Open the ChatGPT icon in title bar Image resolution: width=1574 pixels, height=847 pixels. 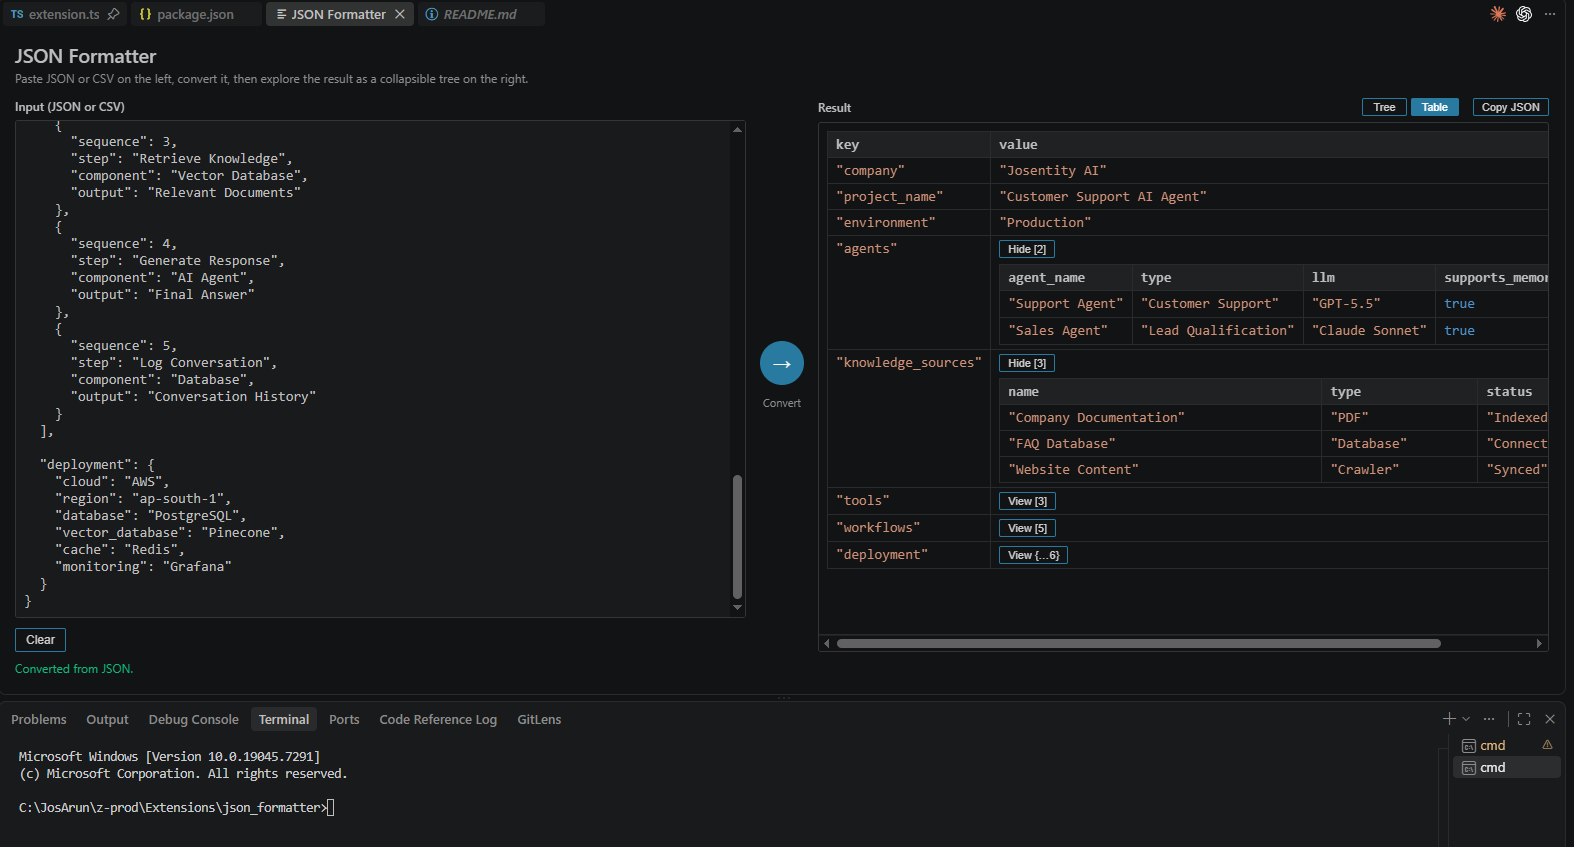tap(1524, 14)
